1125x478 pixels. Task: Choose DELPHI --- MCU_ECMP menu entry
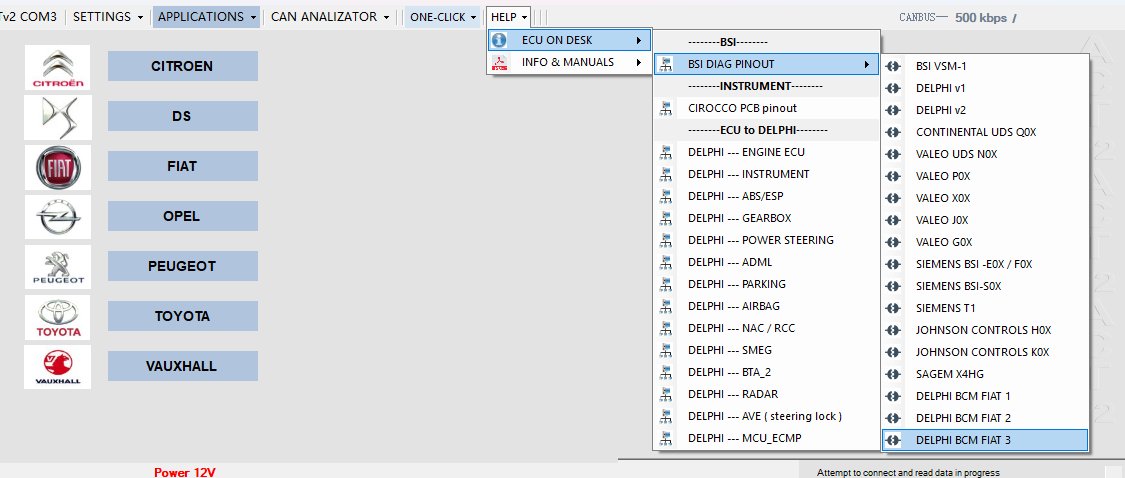[766, 438]
